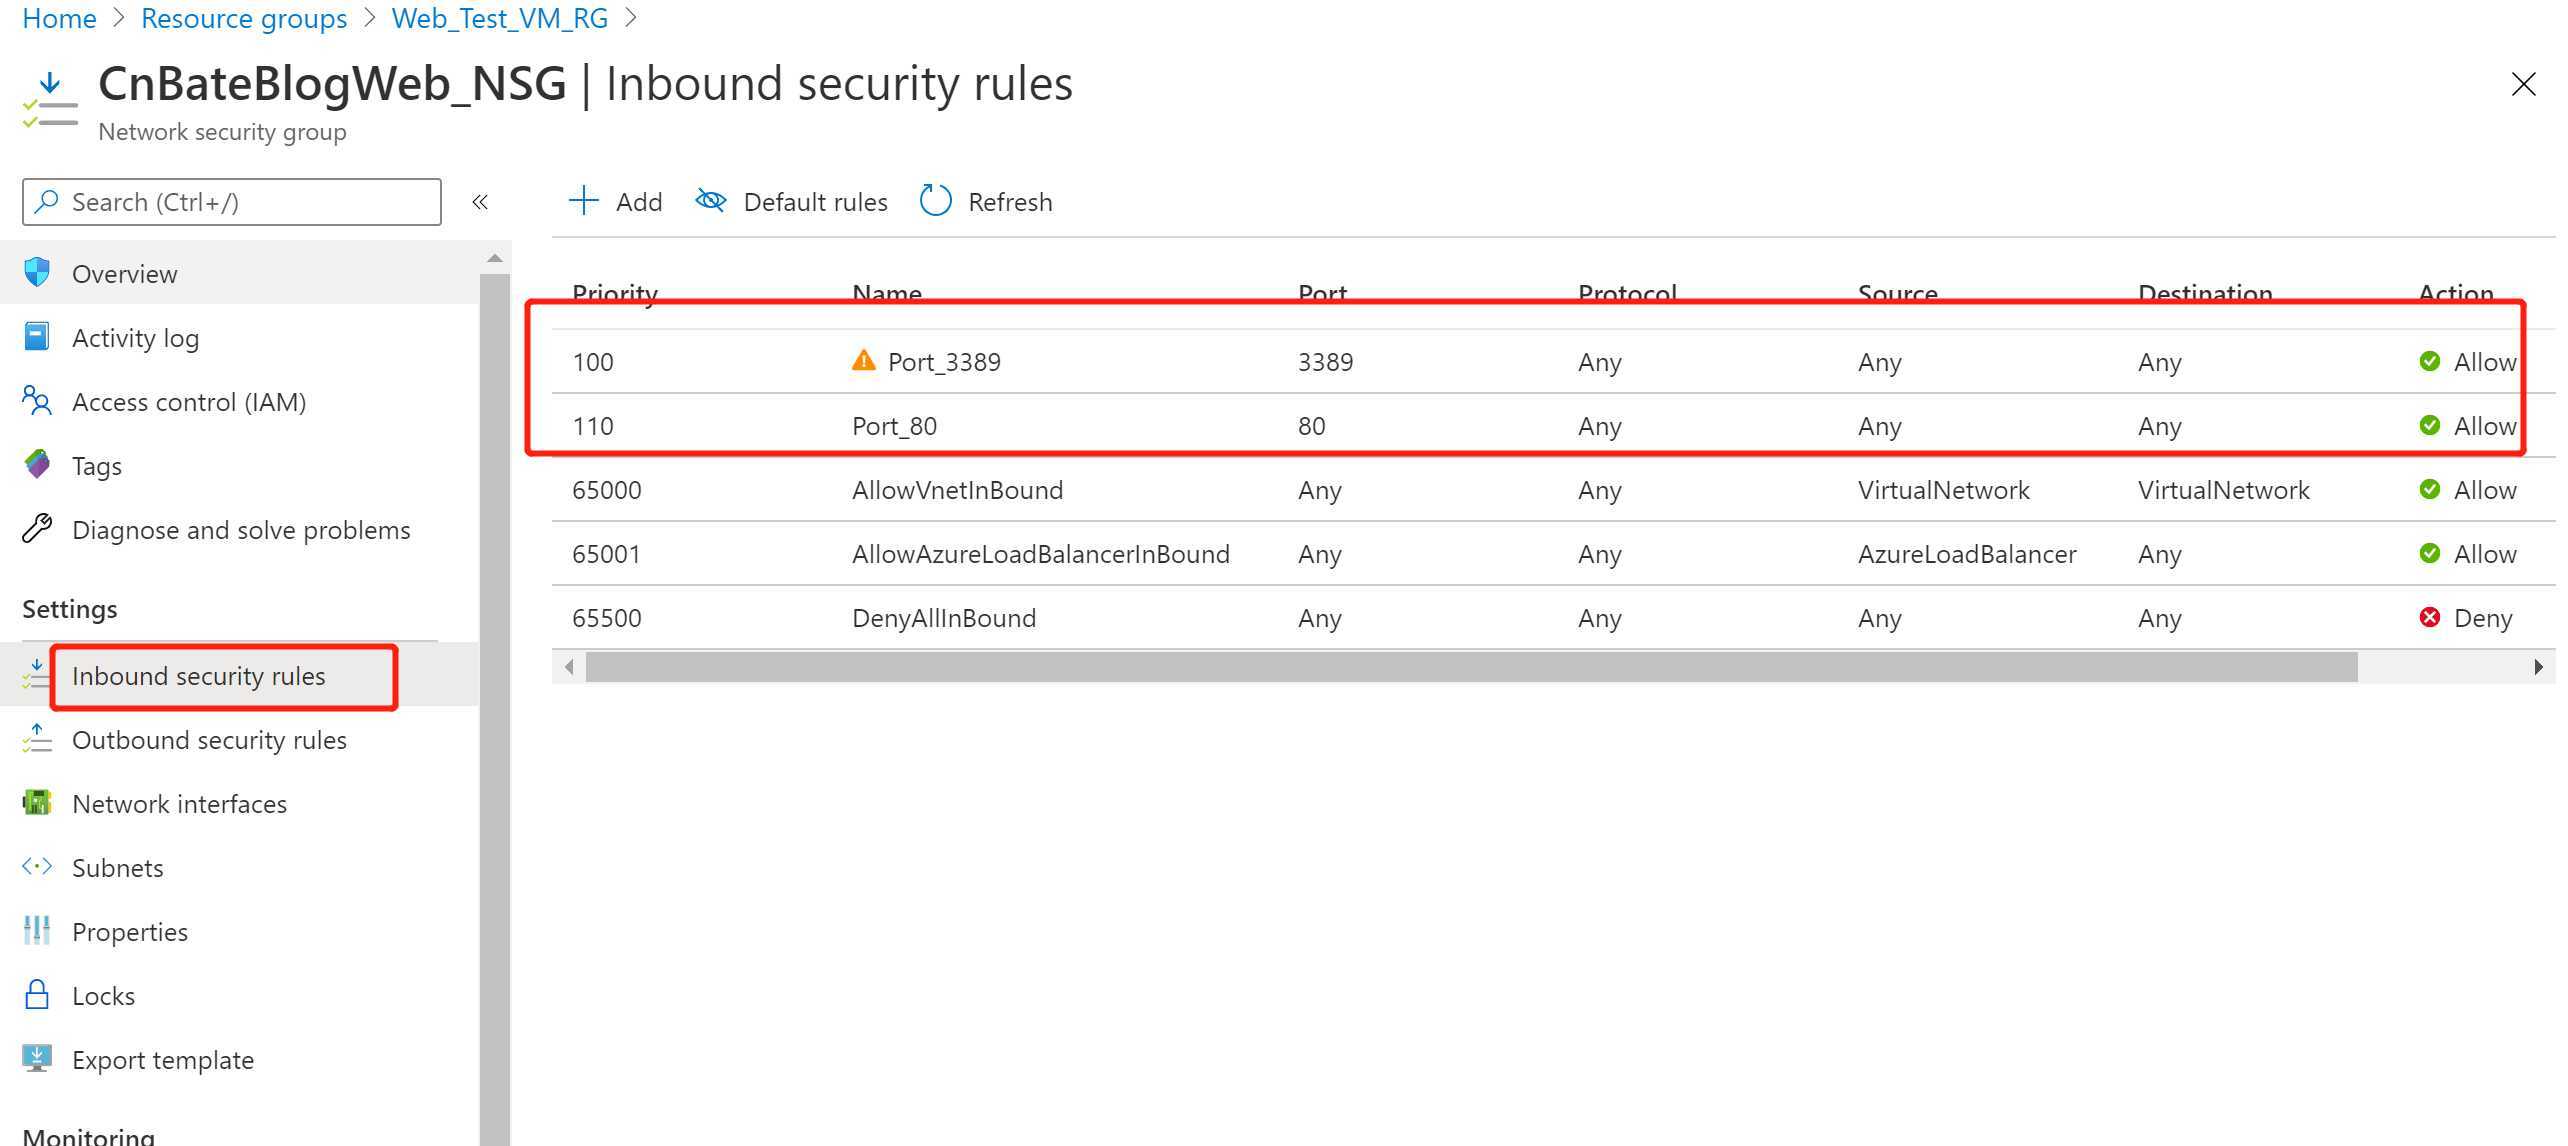Click the horizontal table scrollbar thumb
Image resolution: width=2568 pixels, height=1146 pixels.
(1471, 667)
